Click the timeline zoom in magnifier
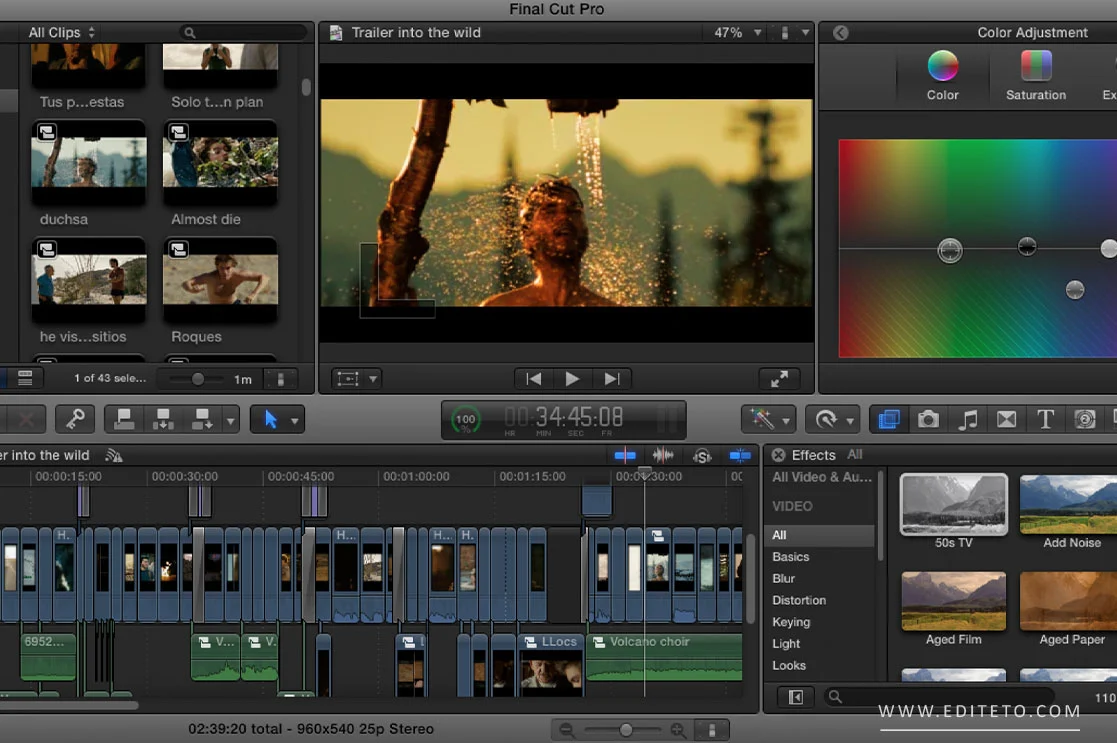Viewport: 1117px width, 743px height. coord(678,729)
